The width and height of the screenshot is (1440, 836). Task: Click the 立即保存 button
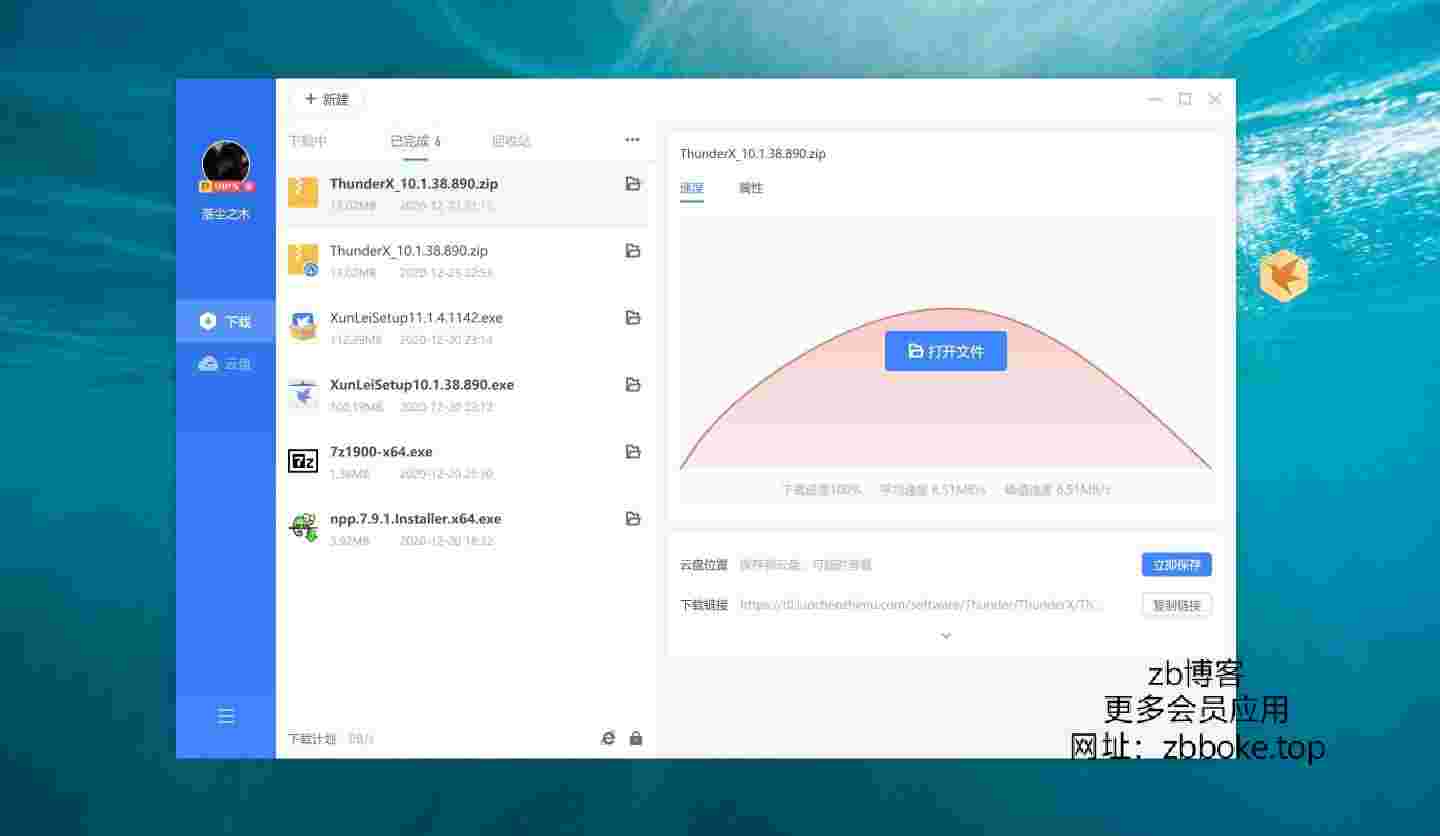pos(1177,565)
